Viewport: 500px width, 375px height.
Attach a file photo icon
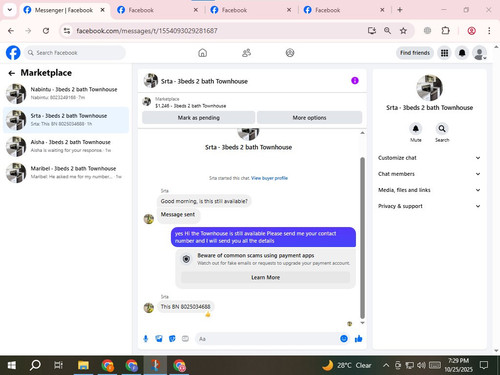pos(159,339)
